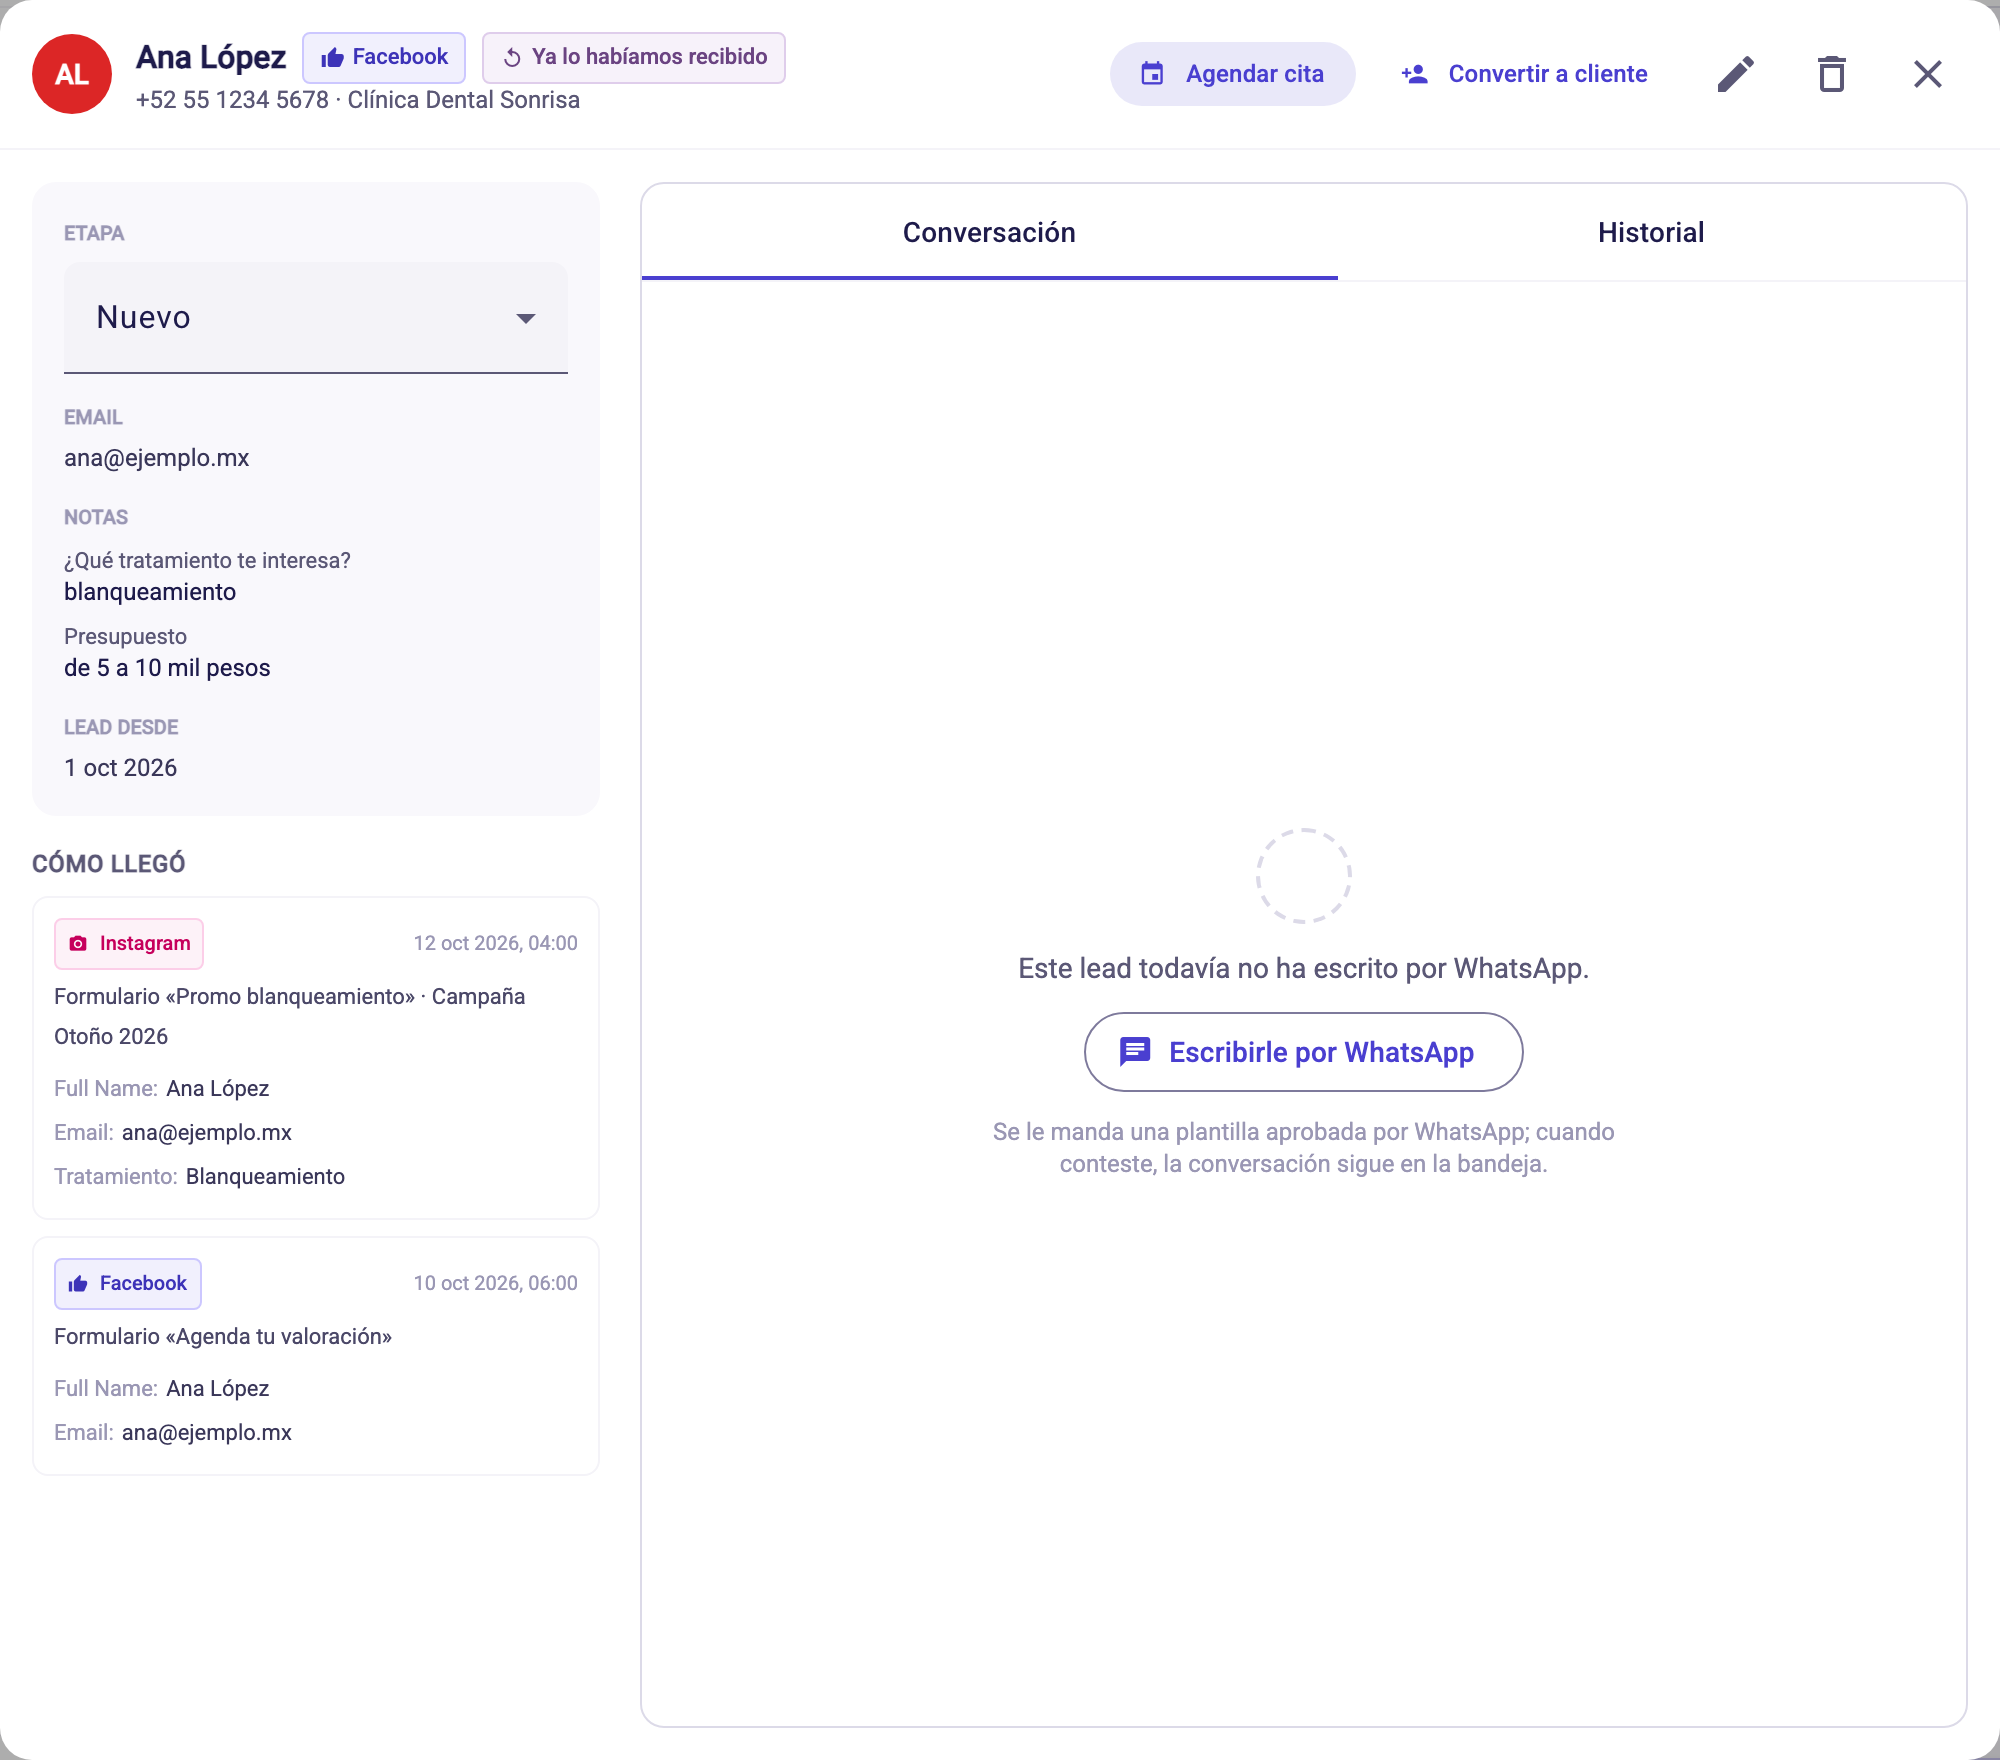The height and width of the screenshot is (1760, 2000).
Task: Click the name Ana López in header
Action: (211, 57)
